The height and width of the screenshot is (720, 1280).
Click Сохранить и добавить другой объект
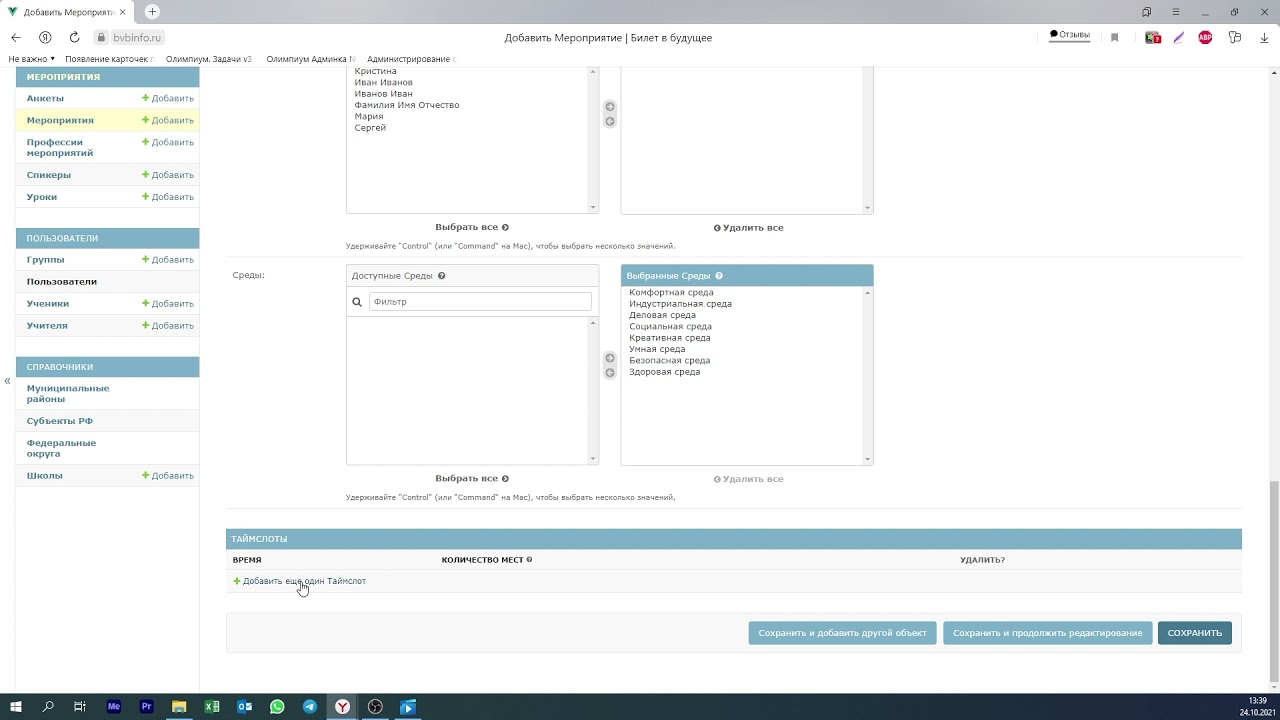(x=842, y=633)
